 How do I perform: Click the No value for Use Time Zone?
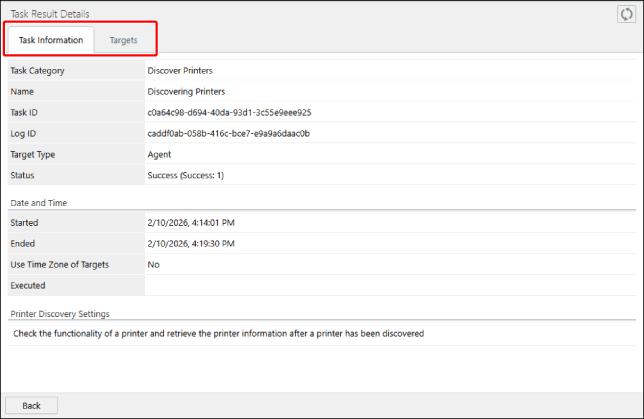(153, 264)
